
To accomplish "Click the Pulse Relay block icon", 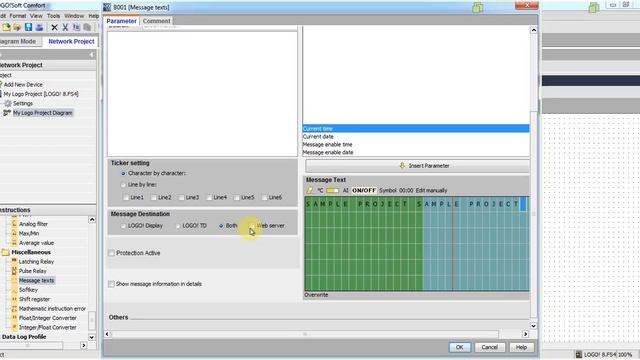I will click(14, 271).
